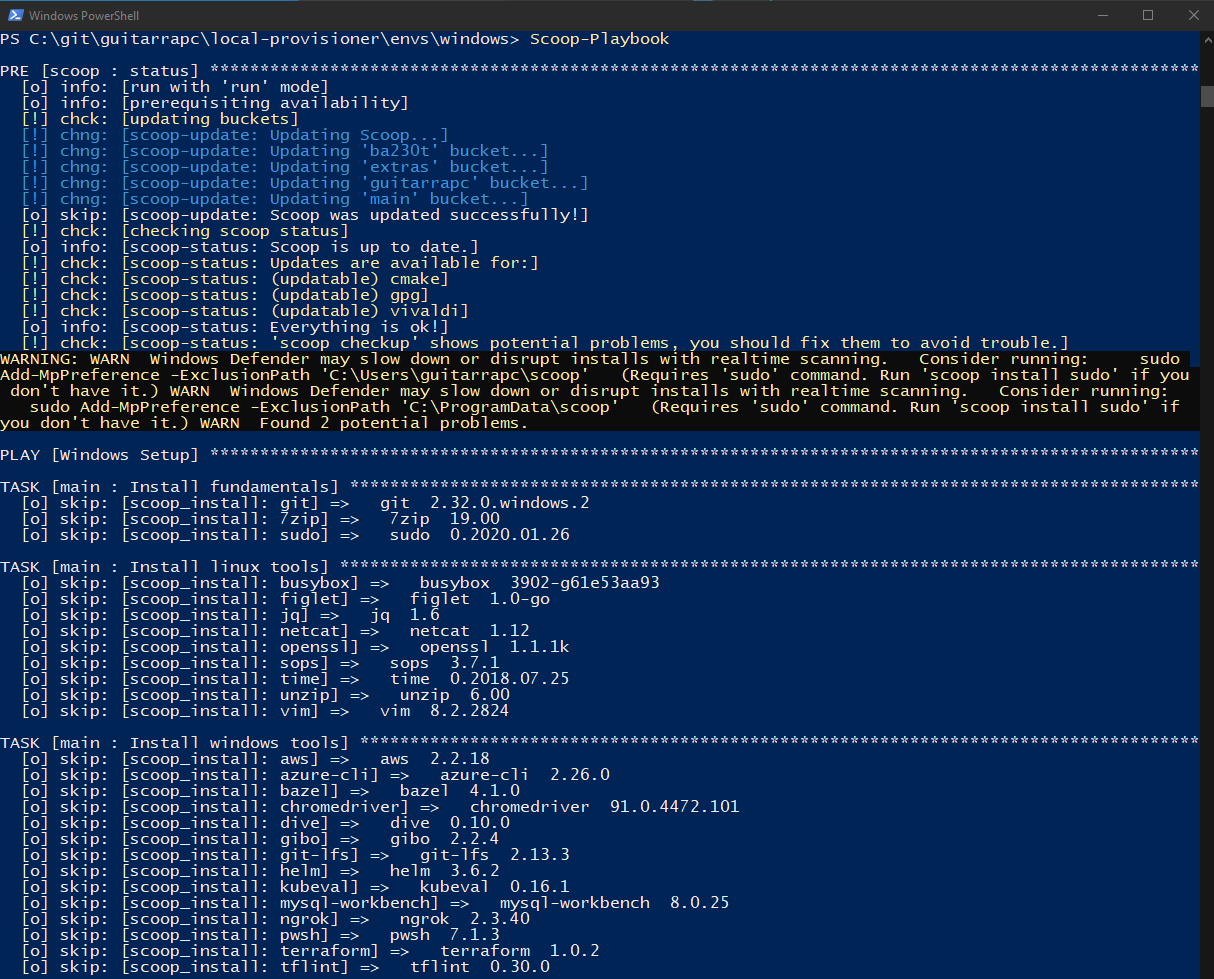
Task: Click 'Scoop was updated successfully!' line
Action: tap(305, 215)
